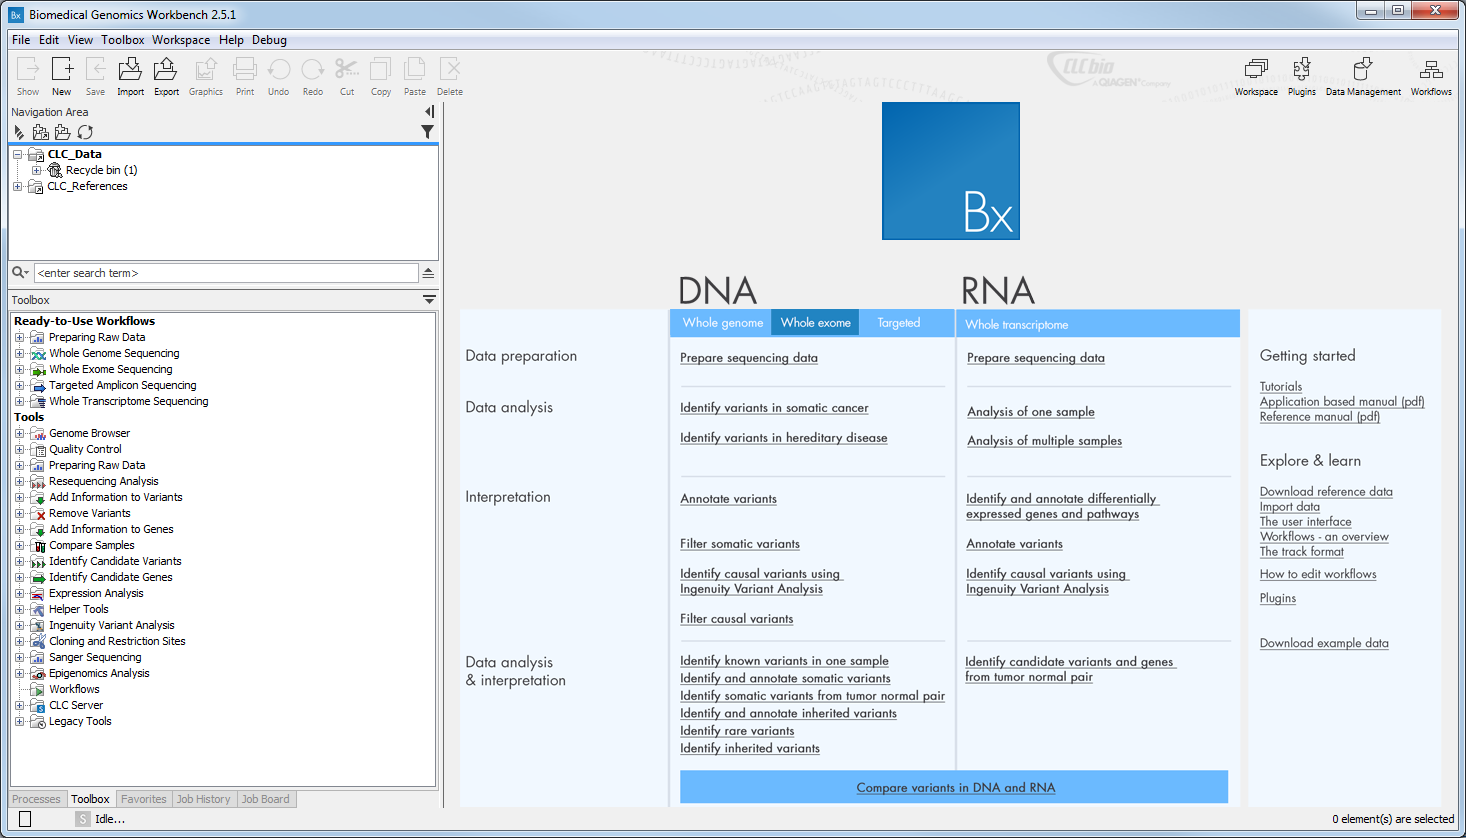Switch to the Processes tab

[37, 799]
